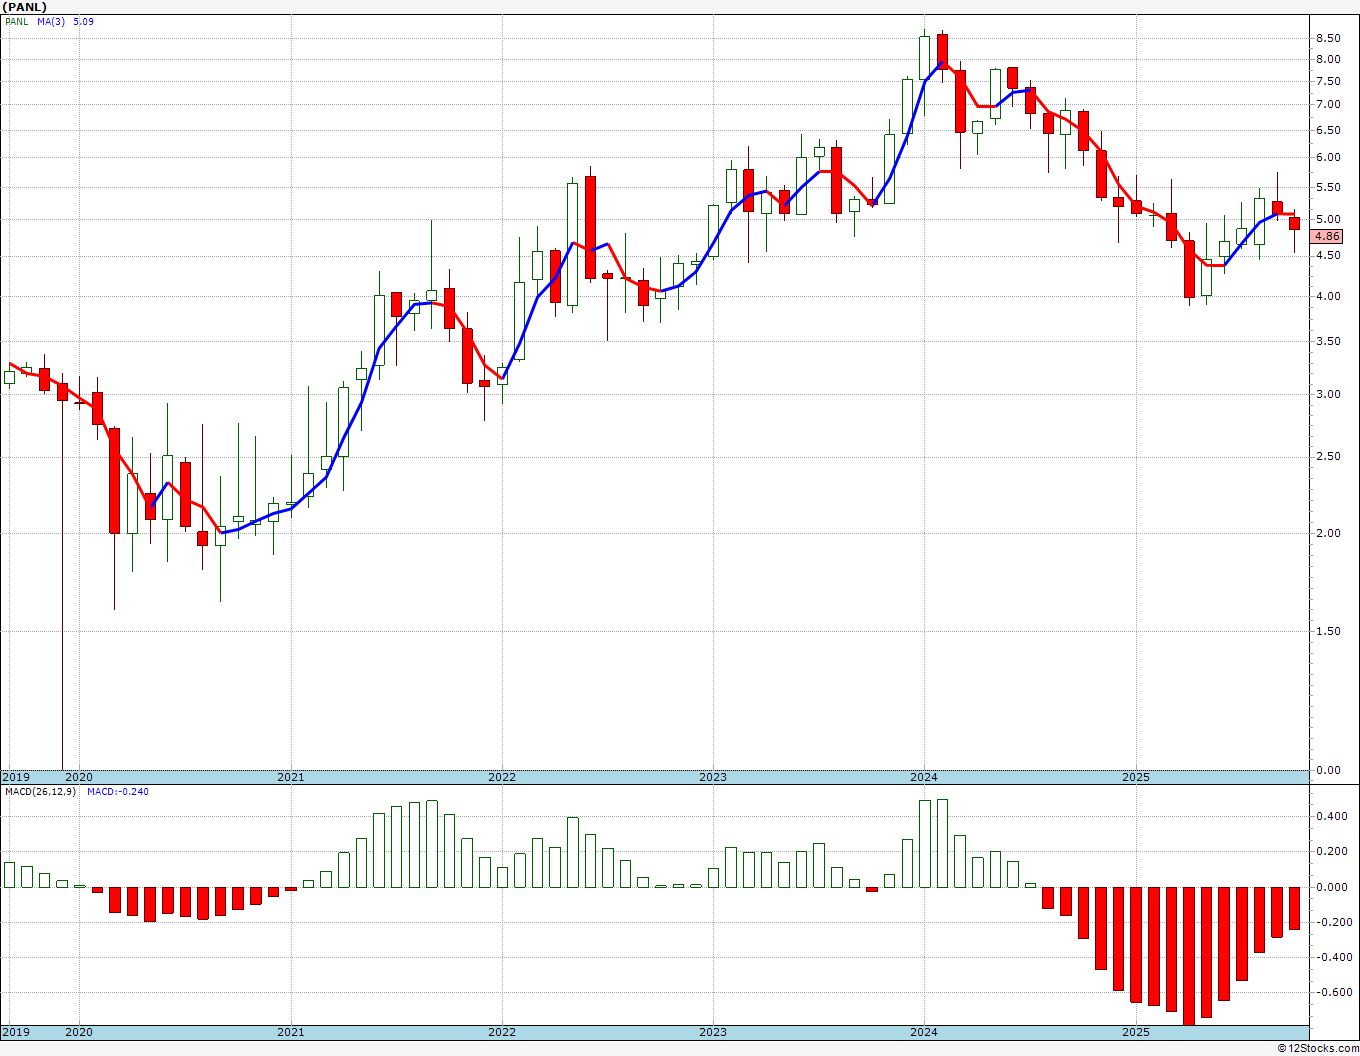Click the highlighted 4.86 last price tag

[1327, 237]
